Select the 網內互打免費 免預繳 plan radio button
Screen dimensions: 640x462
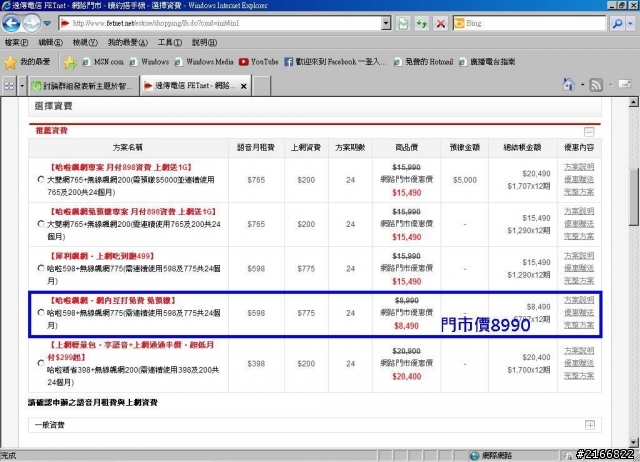41,313
